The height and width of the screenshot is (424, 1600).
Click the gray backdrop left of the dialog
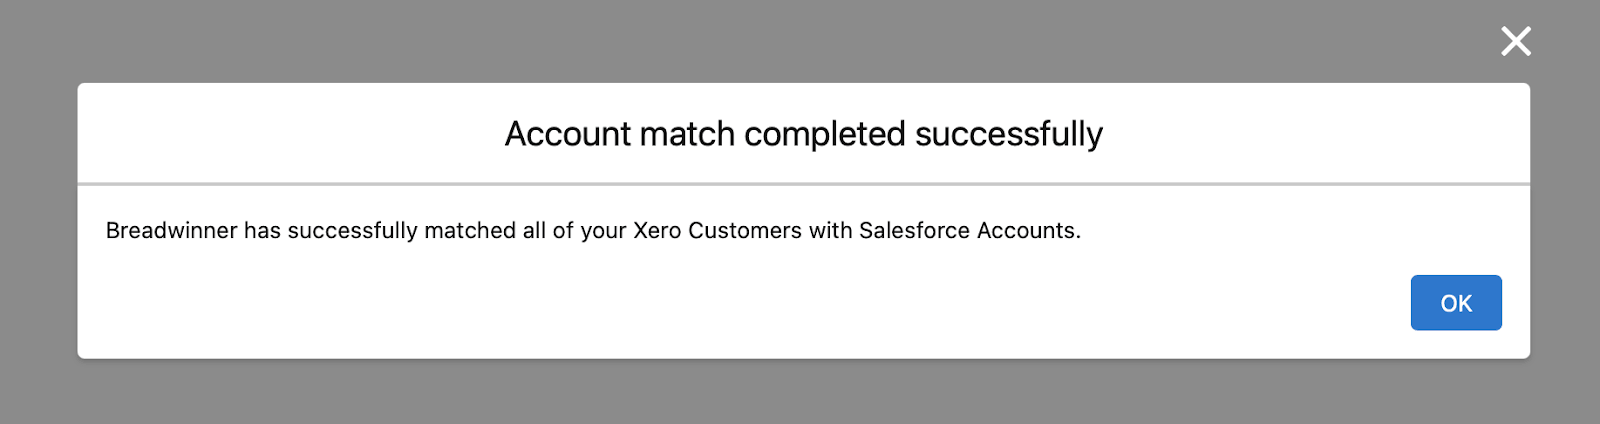38,220
